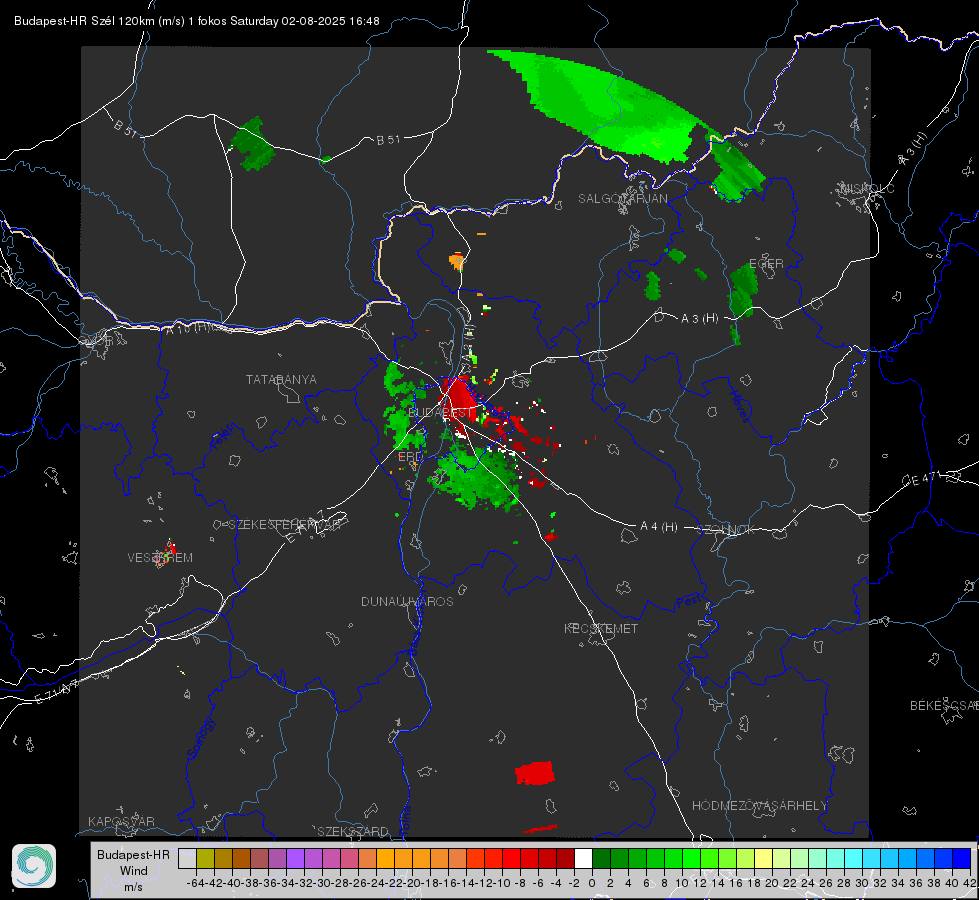Click the red rectangular echo in the south
Screen dimensions: 979x900
tap(534, 773)
